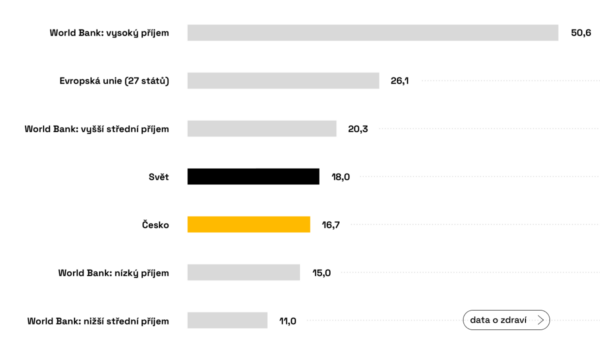Image resolution: width=600 pixels, height=360 pixels.
Task: Click the World Bank: nízký příjem bar
Action: pos(244,272)
